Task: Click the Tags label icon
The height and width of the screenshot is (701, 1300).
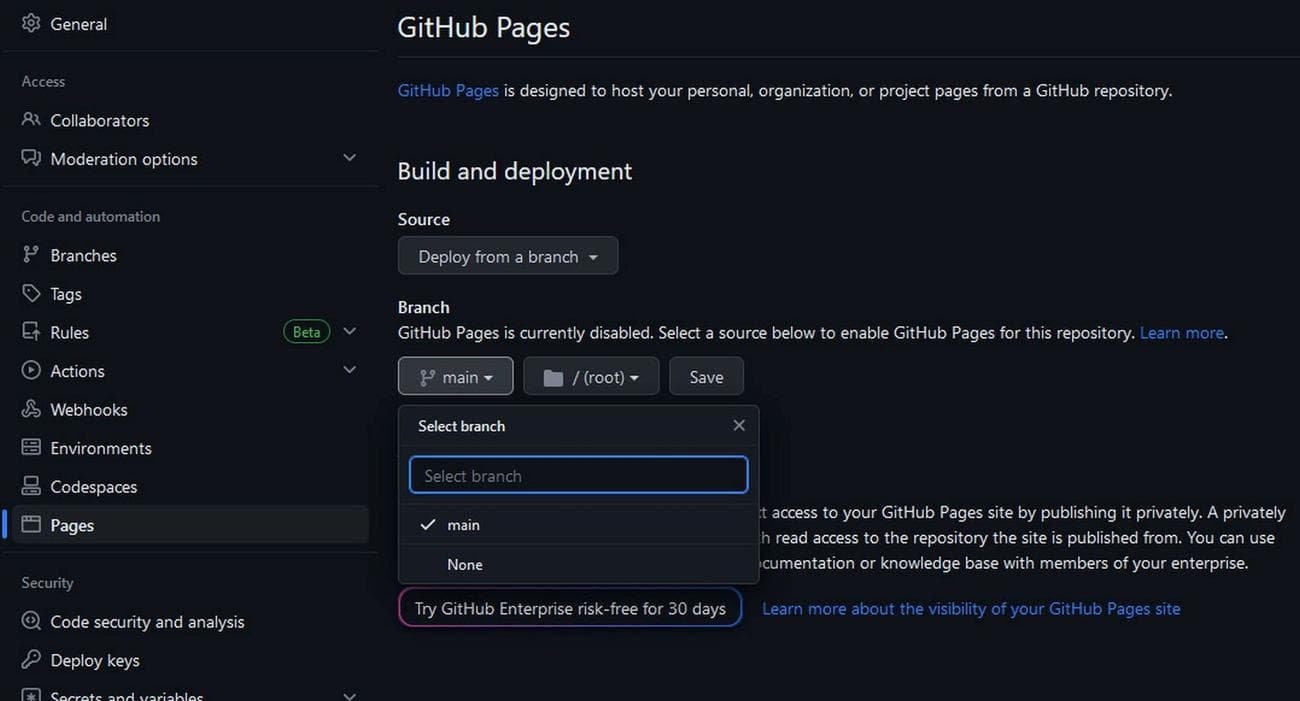Action: [x=31, y=293]
